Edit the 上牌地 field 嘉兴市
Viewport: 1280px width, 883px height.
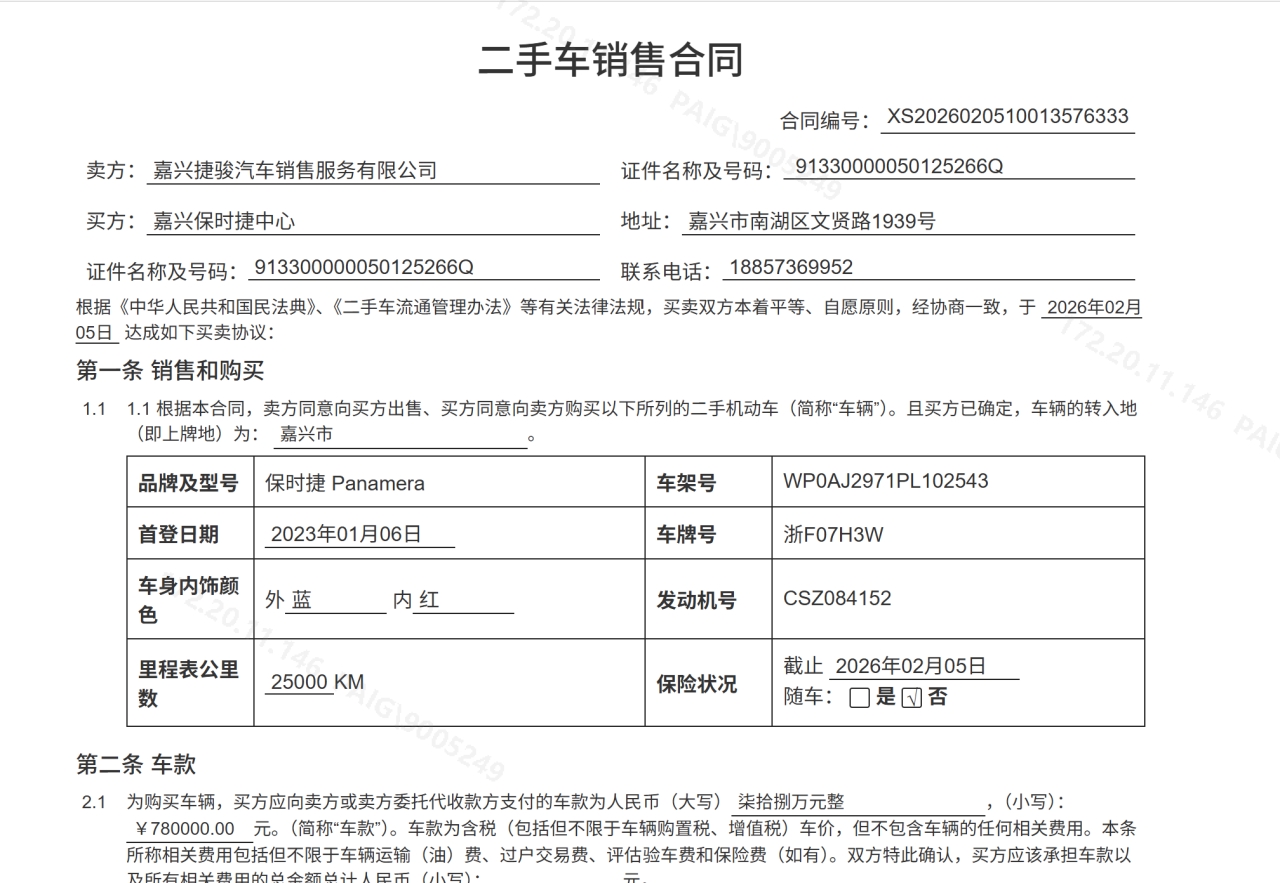(x=400, y=435)
